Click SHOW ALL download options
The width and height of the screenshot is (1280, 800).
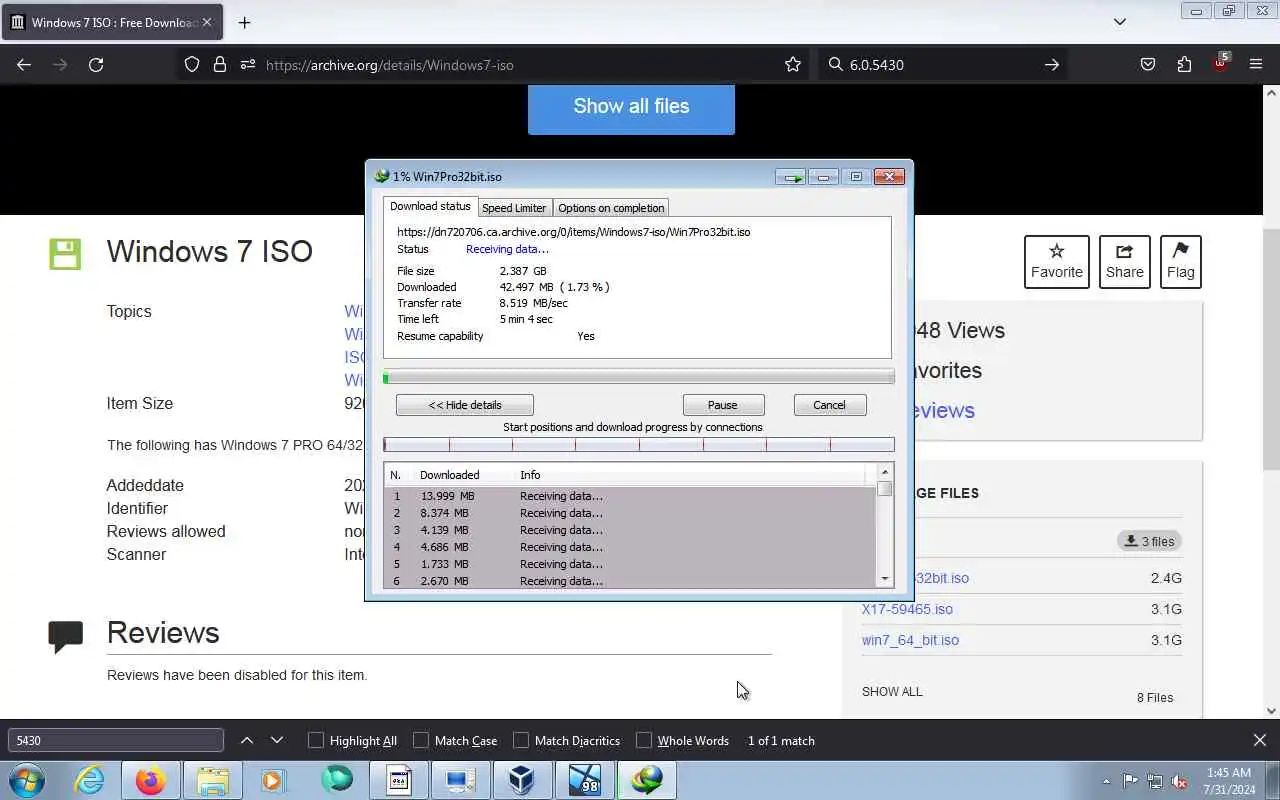892,691
